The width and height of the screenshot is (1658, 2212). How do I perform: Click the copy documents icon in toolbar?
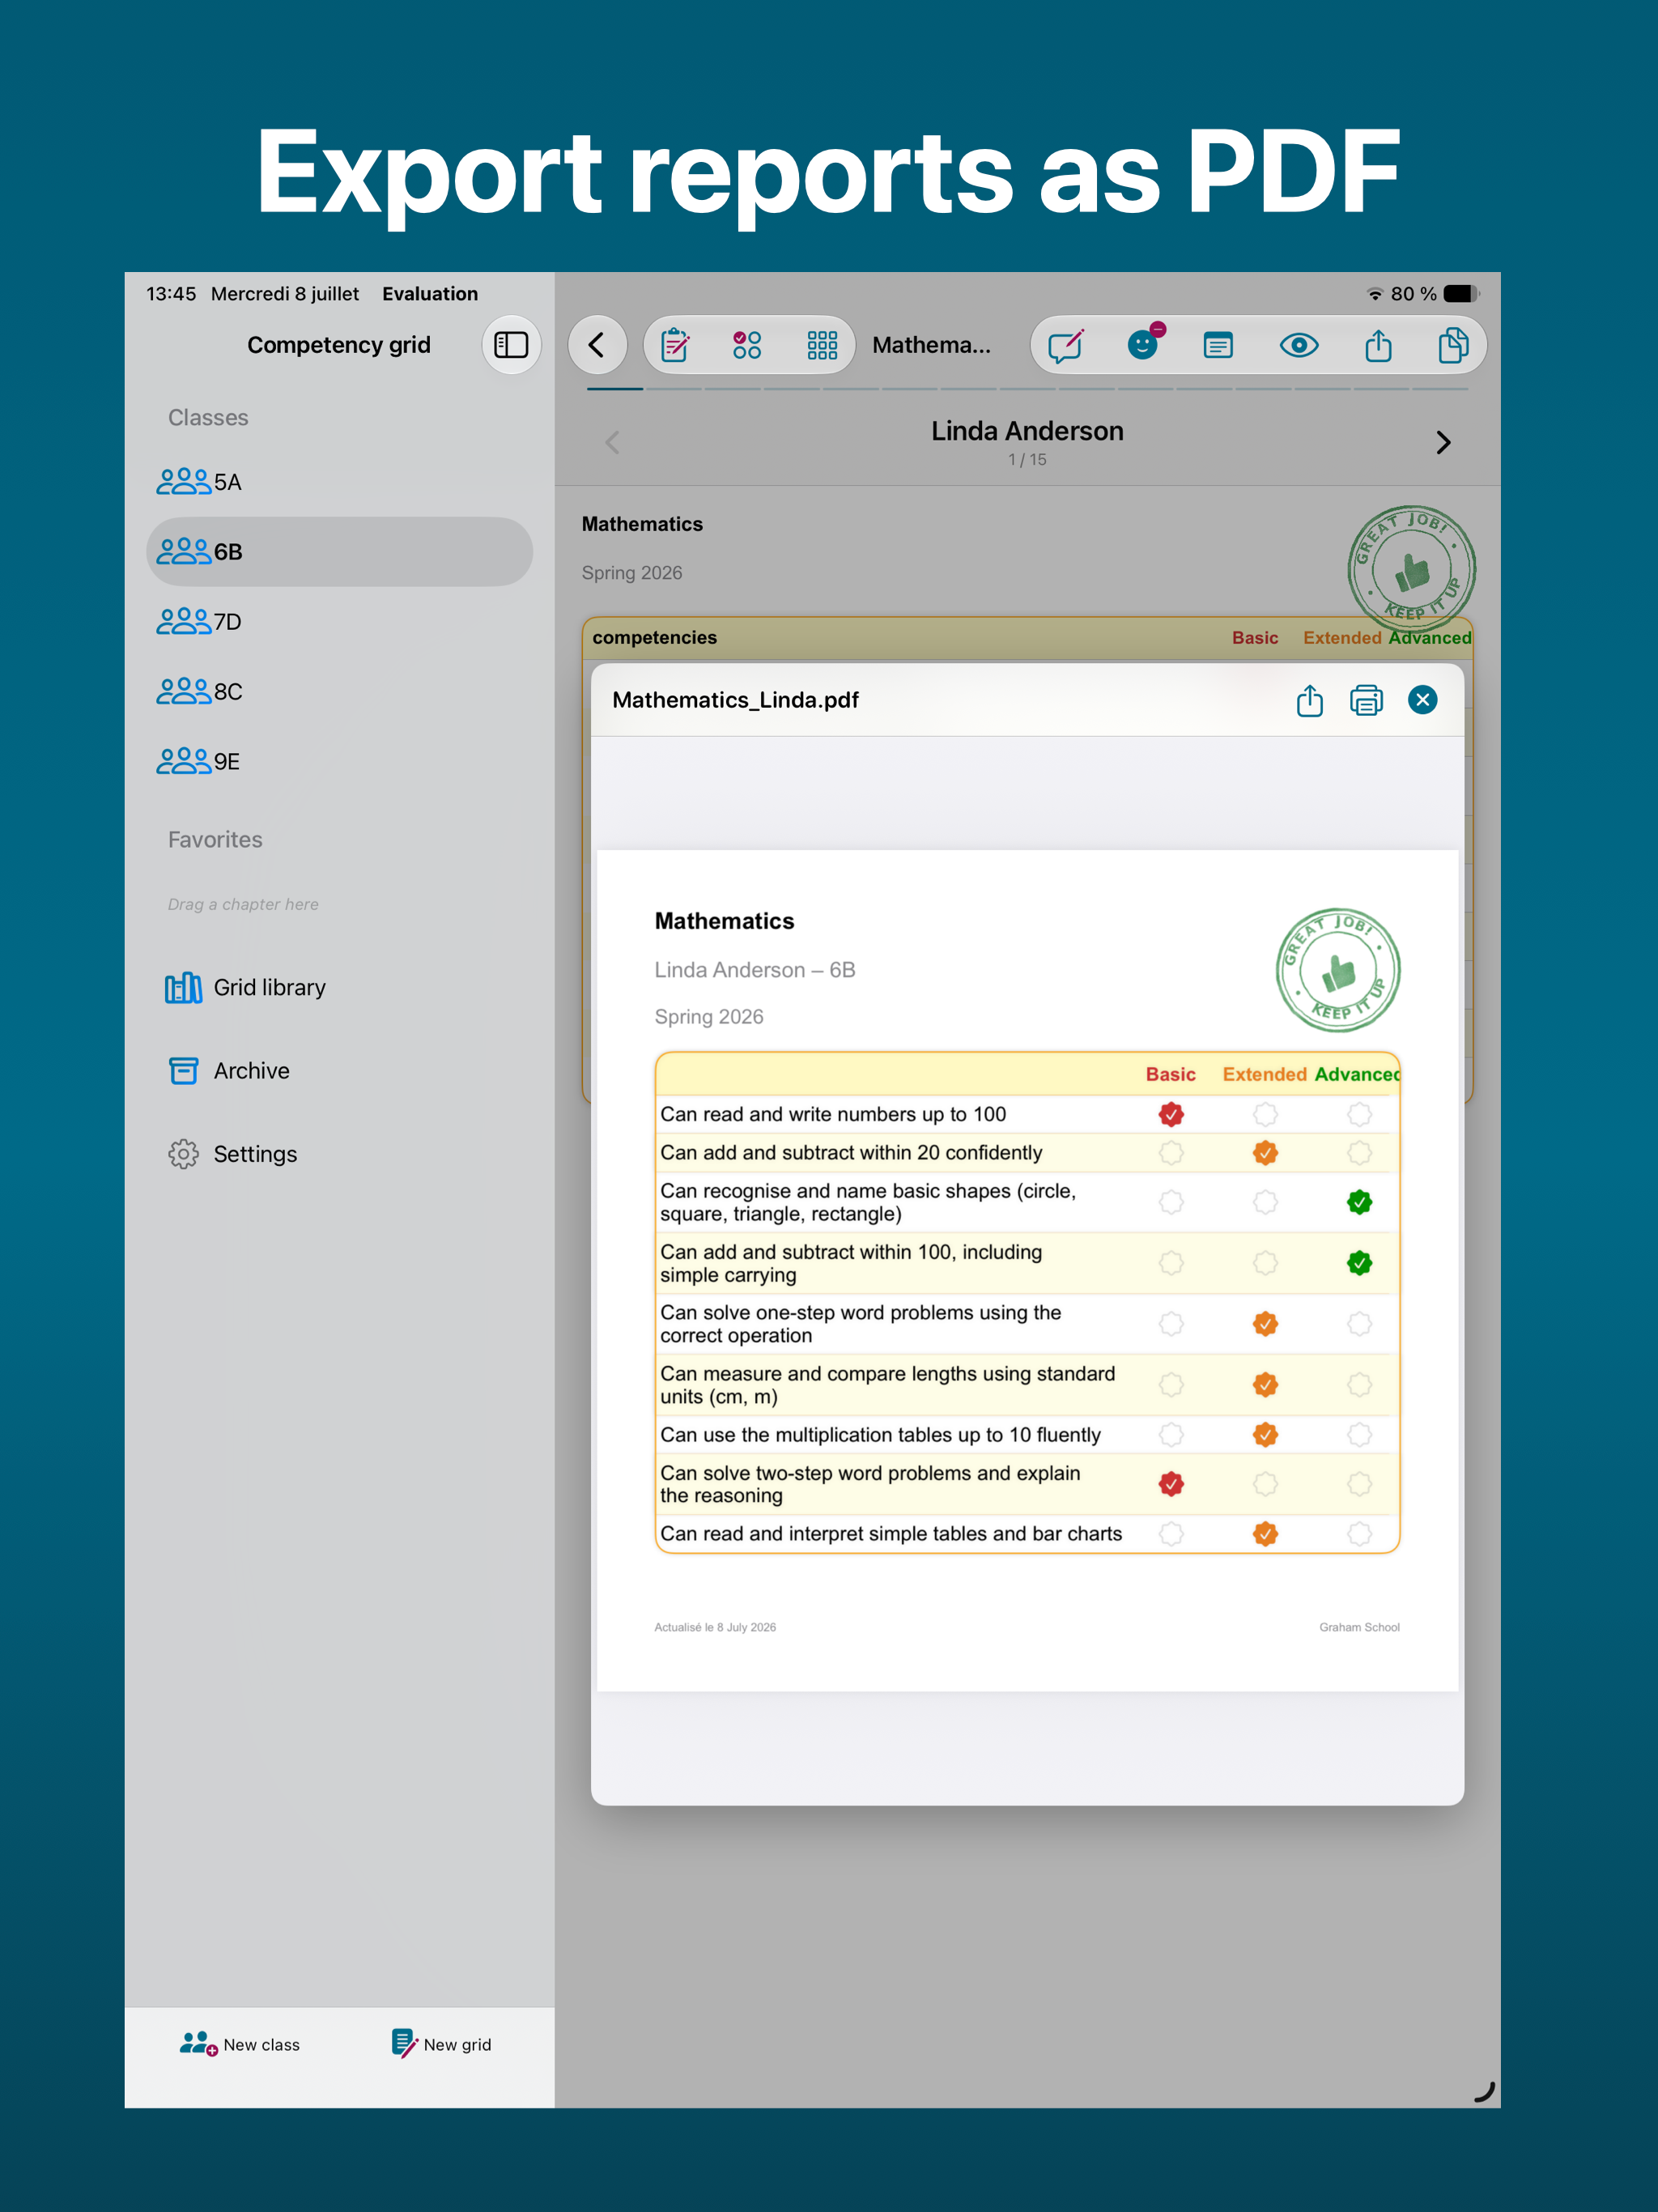point(1453,345)
